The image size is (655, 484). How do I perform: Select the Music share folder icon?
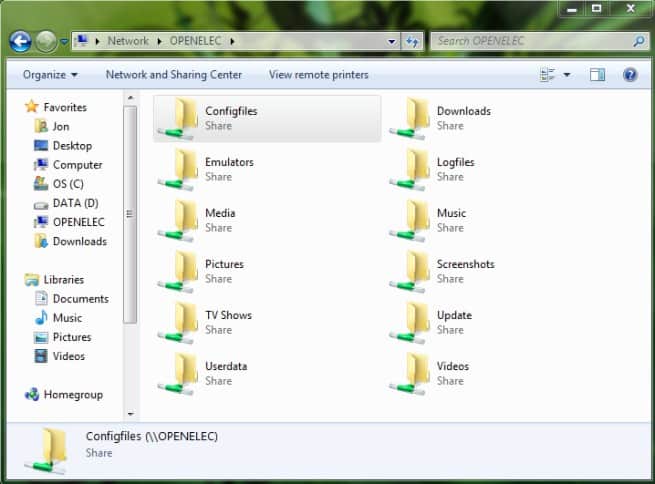pos(409,220)
